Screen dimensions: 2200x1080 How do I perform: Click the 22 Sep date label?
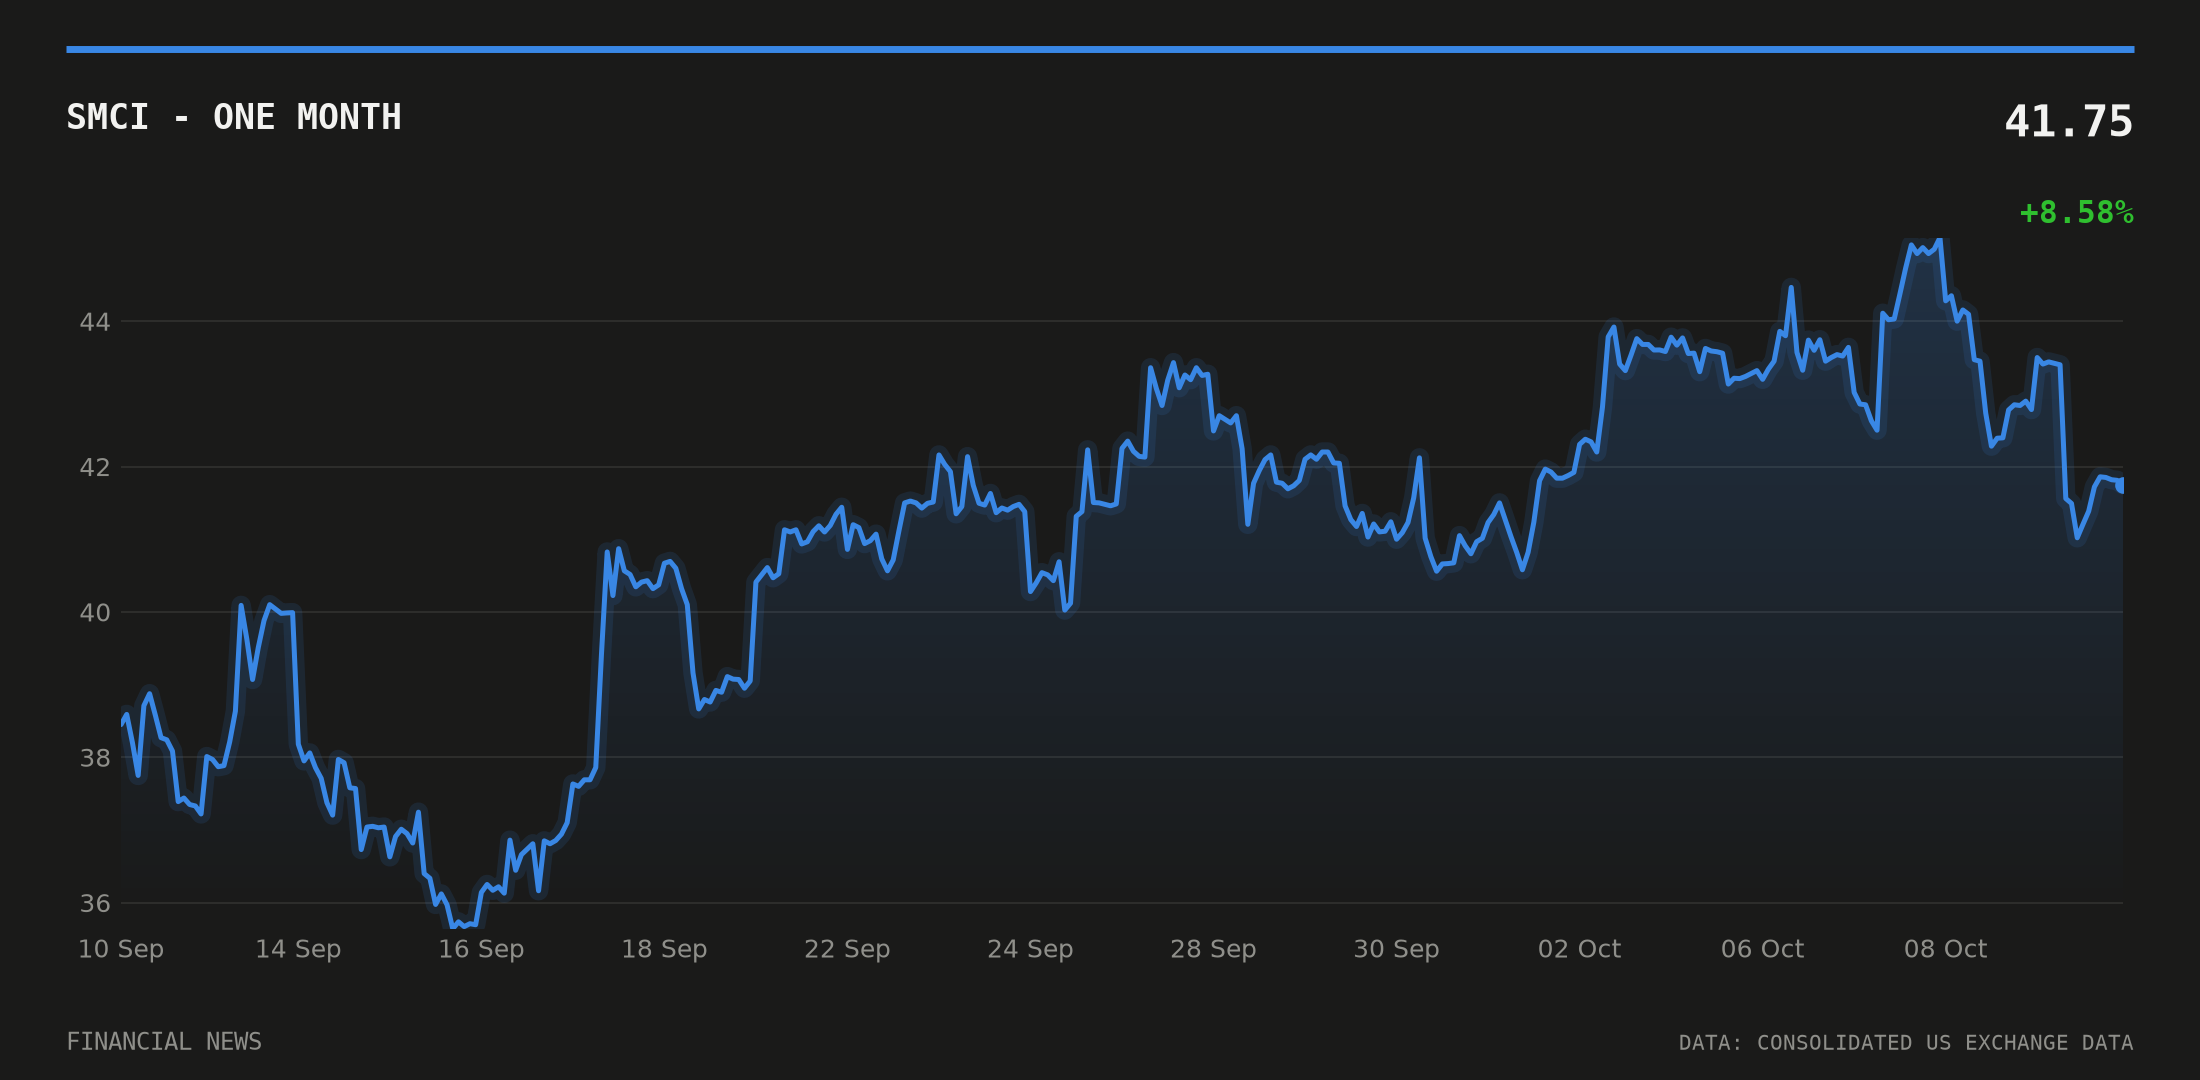(x=847, y=949)
